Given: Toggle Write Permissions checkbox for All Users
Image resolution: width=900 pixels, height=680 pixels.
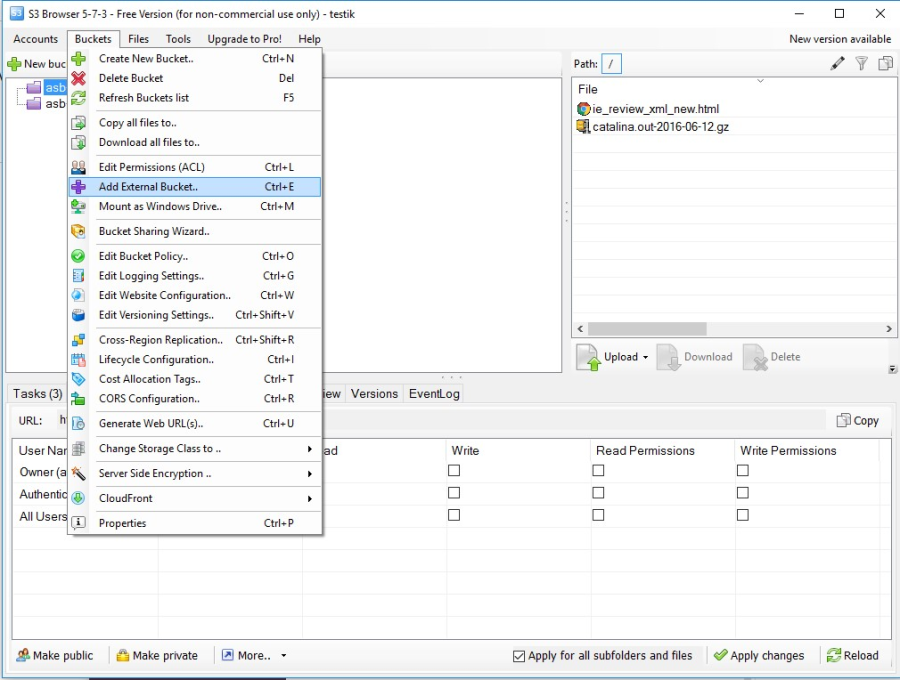Looking at the screenshot, I should click(743, 515).
